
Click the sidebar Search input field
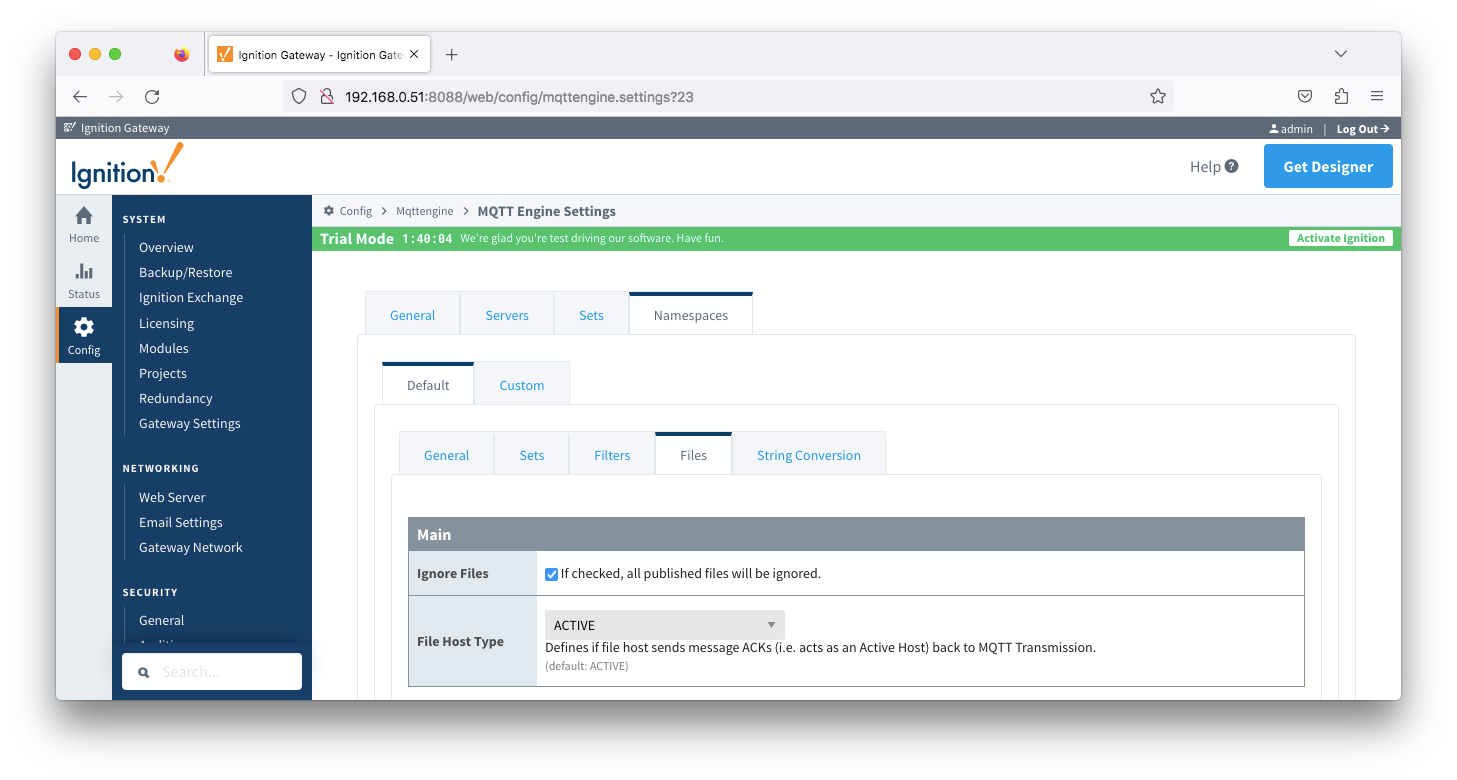coord(212,672)
